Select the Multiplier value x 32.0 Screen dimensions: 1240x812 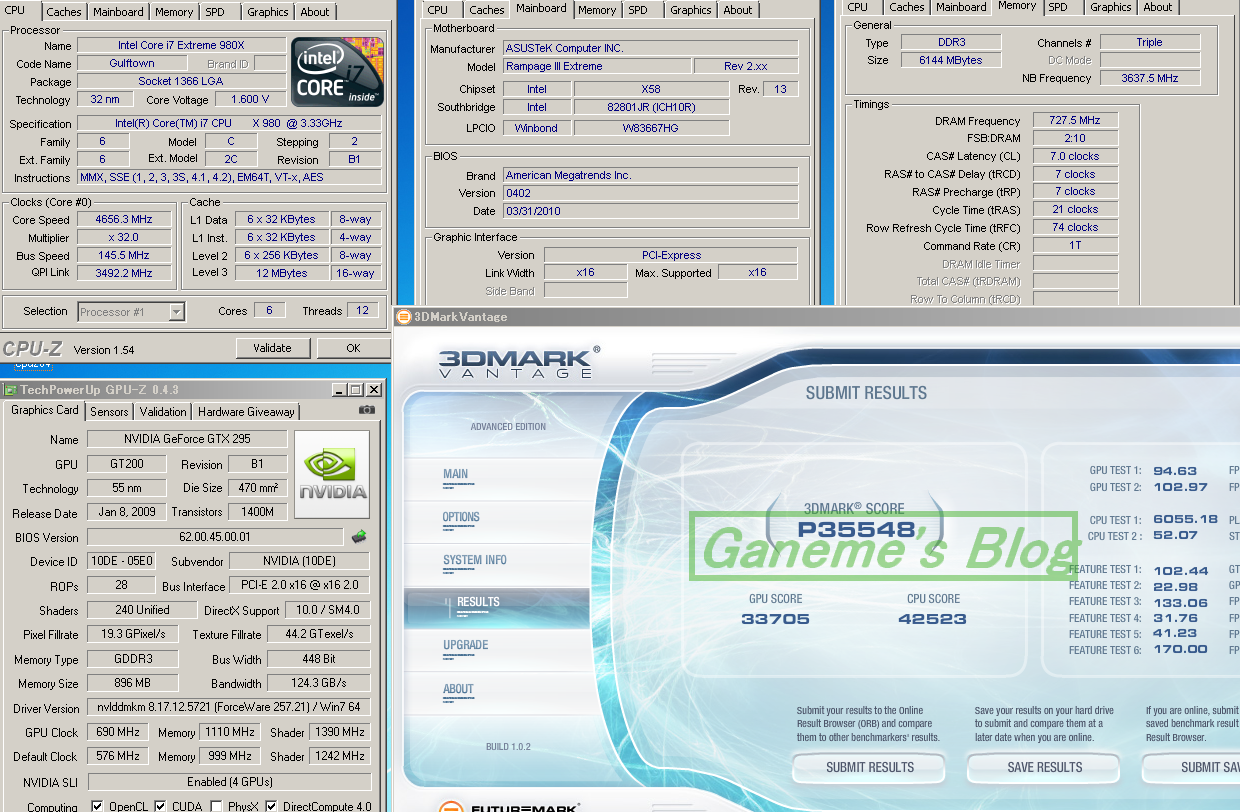[124, 238]
